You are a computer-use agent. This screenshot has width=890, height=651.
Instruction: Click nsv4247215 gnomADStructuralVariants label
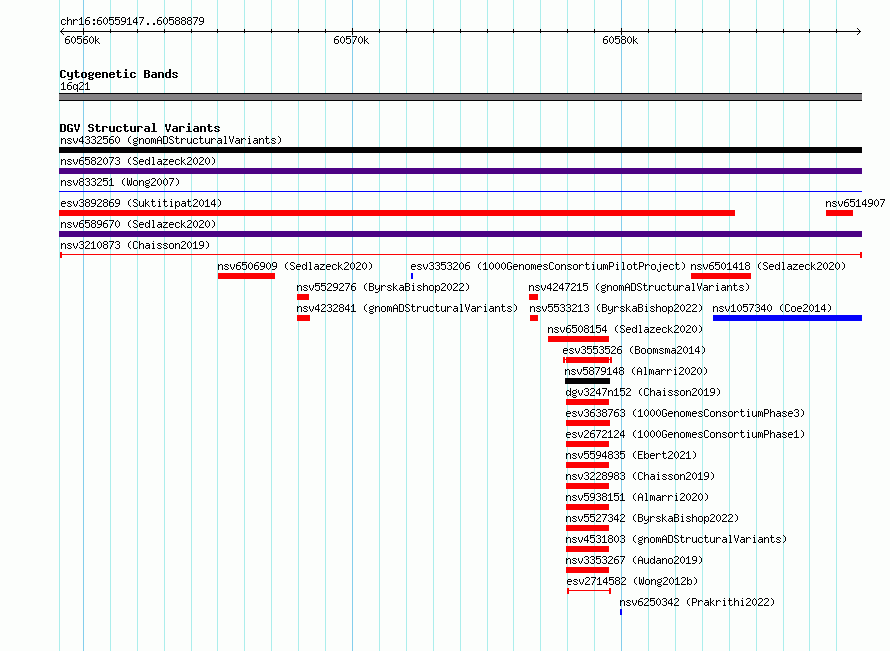pyautogui.click(x=639, y=287)
